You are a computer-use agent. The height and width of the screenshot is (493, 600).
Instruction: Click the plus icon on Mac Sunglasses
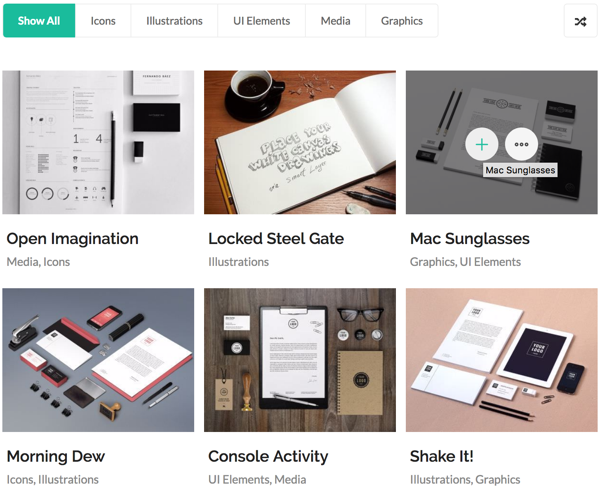click(x=481, y=144)
